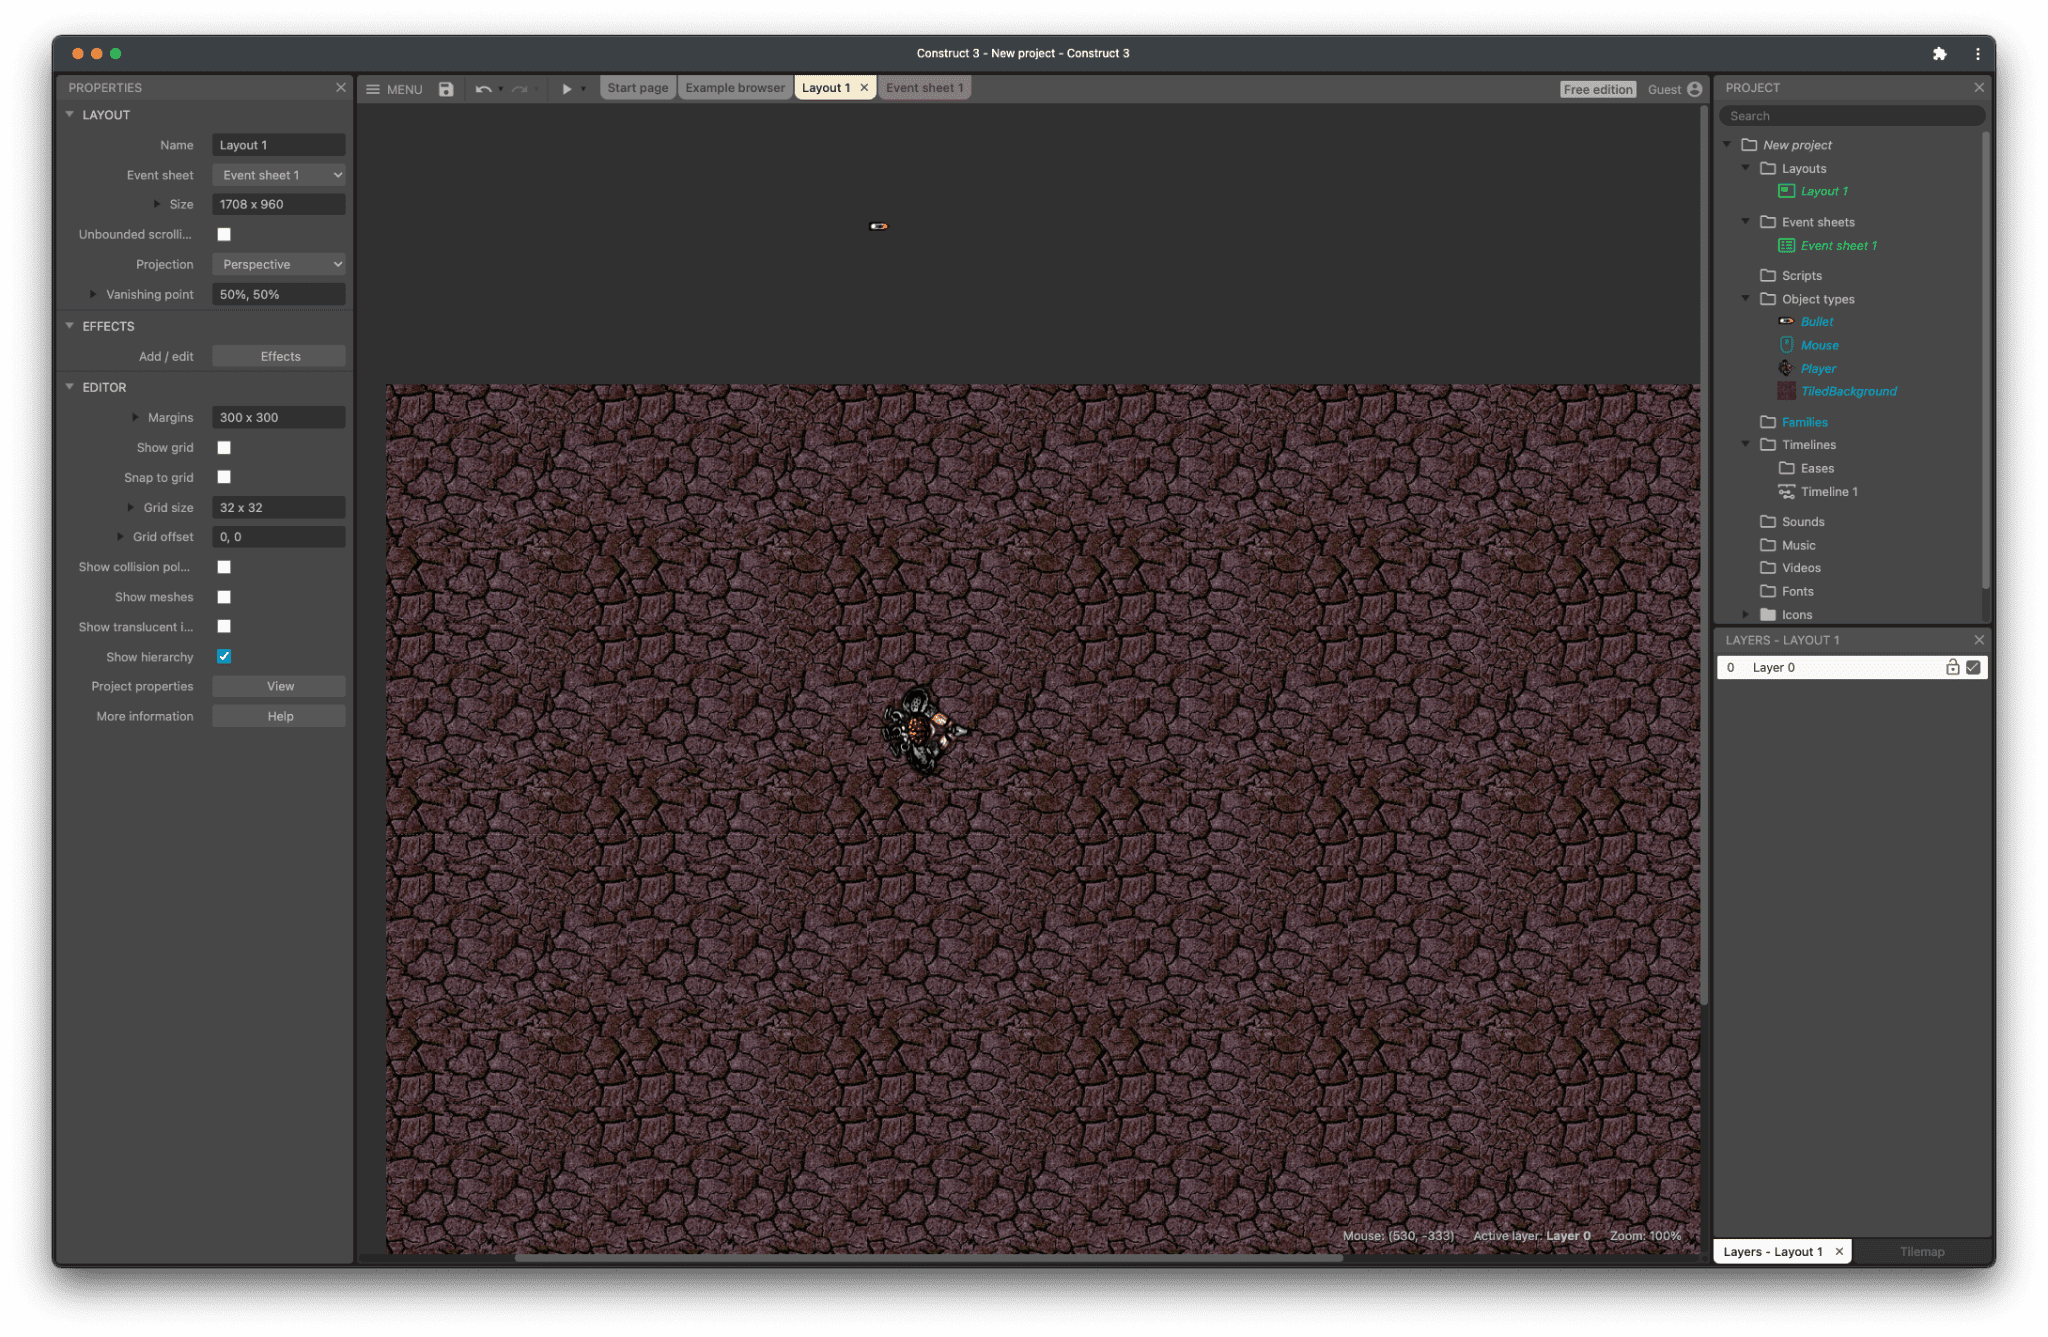Enable Snap to grid checkbox

tap(224, 478)
